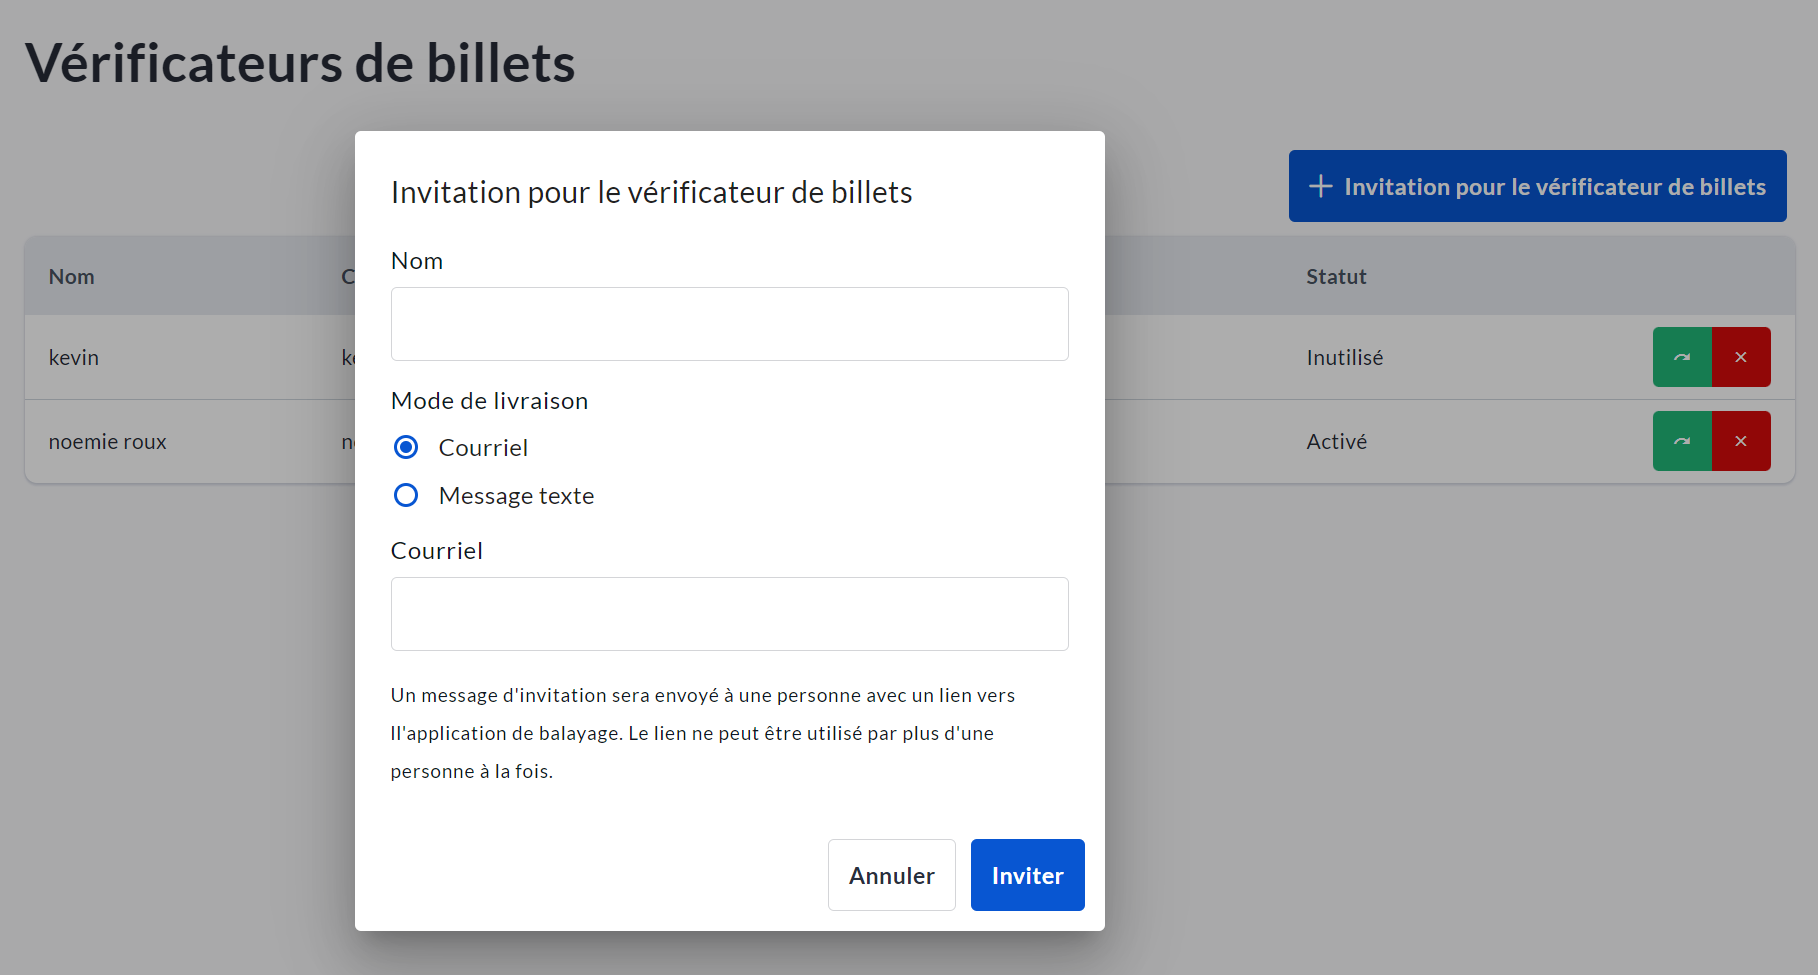Resend invitation for kevin (green arrow icon)
The height and width of the screenshot is (975, 1818).
(x=1682, y=357)
